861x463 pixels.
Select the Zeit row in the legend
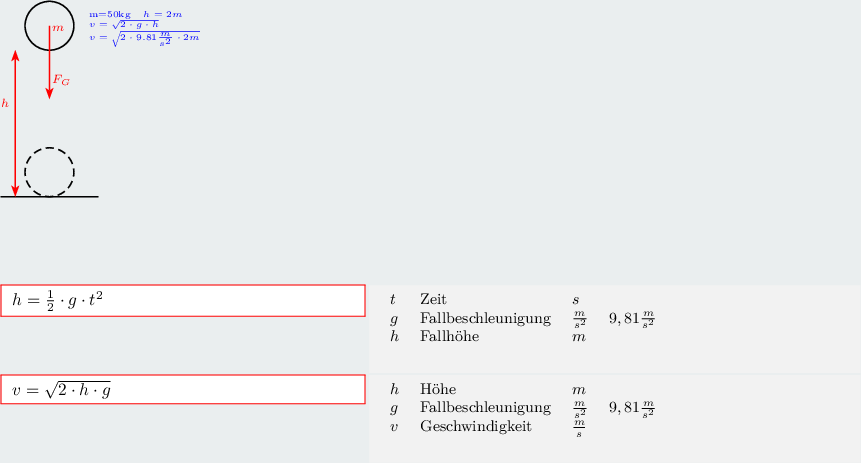pos(485,299)
